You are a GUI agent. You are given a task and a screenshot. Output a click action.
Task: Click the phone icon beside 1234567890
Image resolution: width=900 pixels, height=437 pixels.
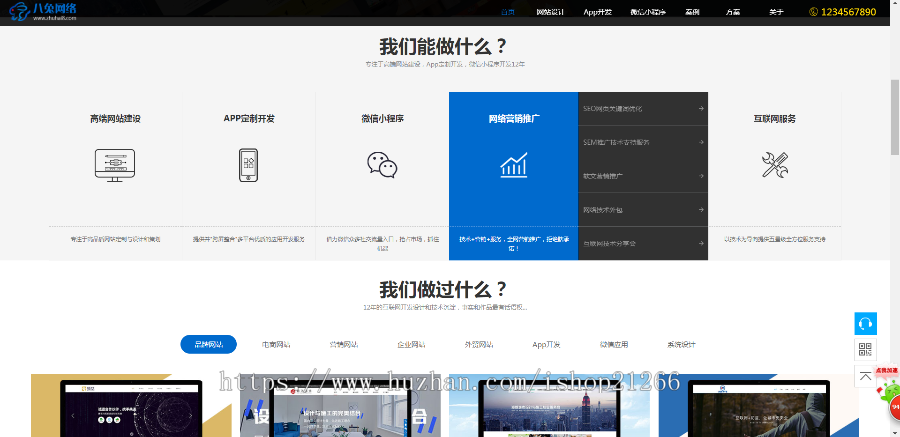pyautogui.click(x=813, y=12)
